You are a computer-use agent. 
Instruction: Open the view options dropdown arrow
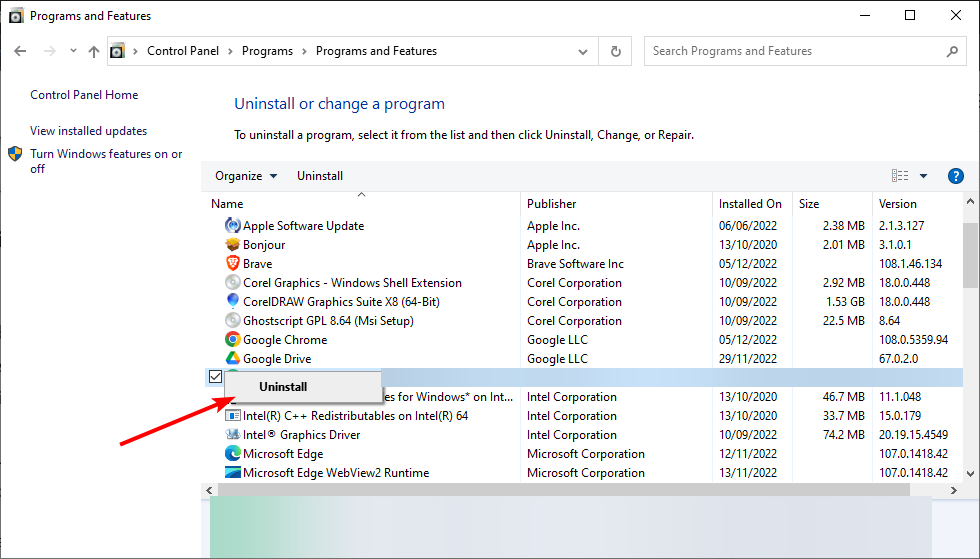click(923, 176)
